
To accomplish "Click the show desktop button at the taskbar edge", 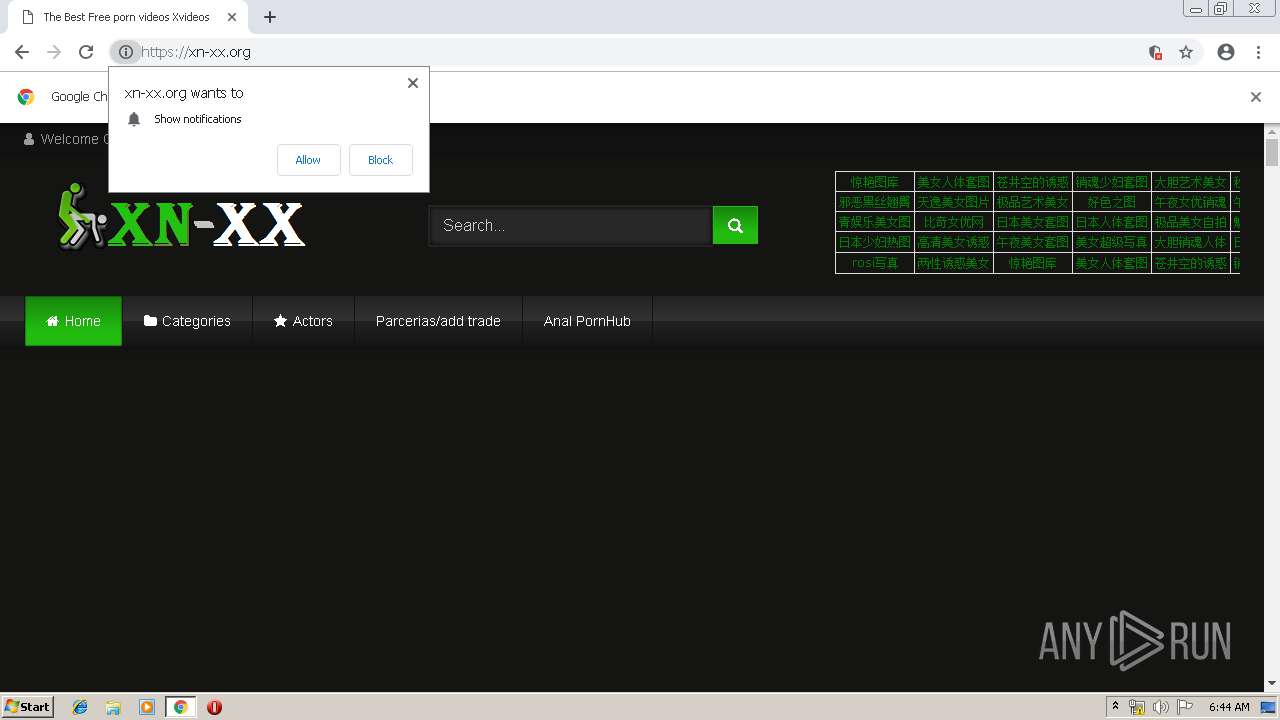I will [x=1269, y=707].
